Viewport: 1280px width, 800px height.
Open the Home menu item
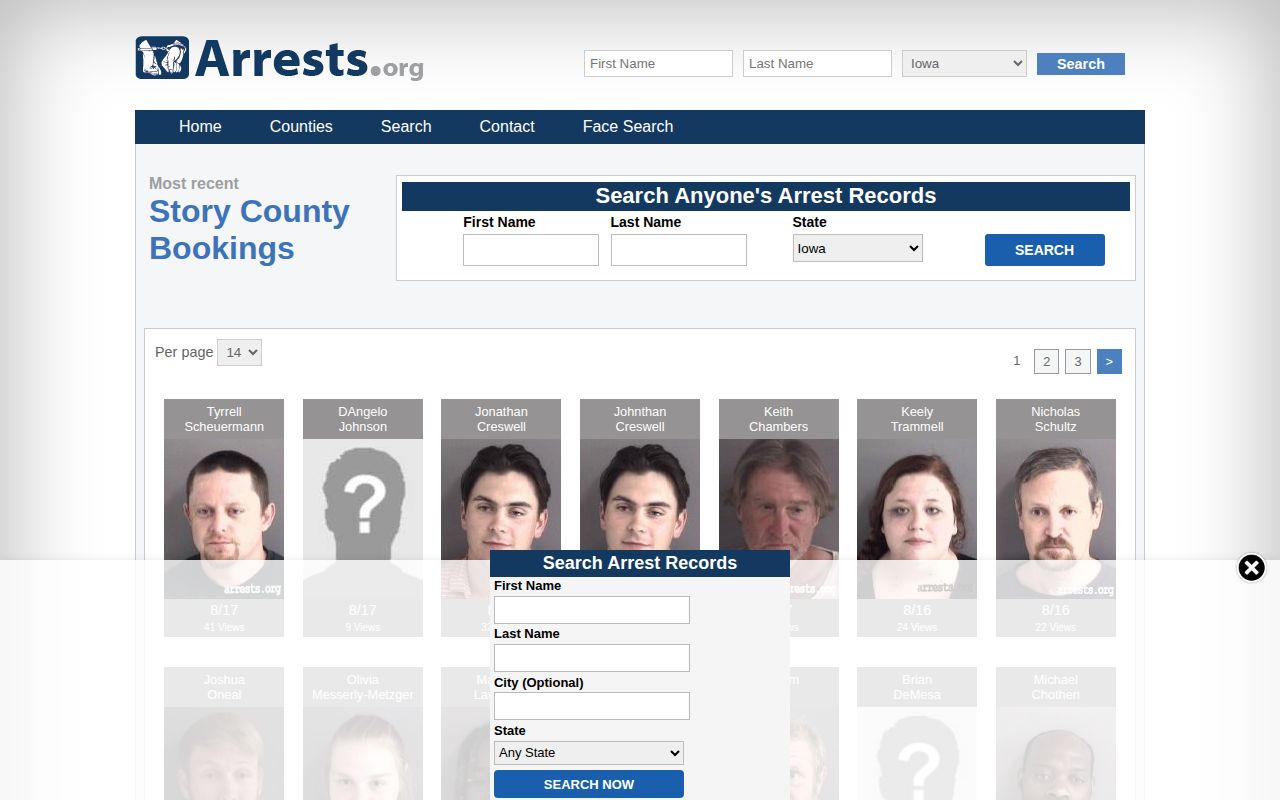click(200, 126)
